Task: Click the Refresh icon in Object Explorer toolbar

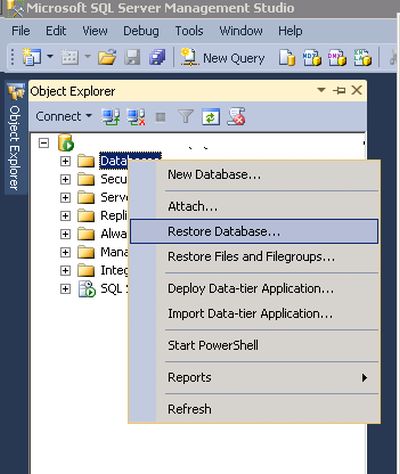Action: tap(211, 117)
